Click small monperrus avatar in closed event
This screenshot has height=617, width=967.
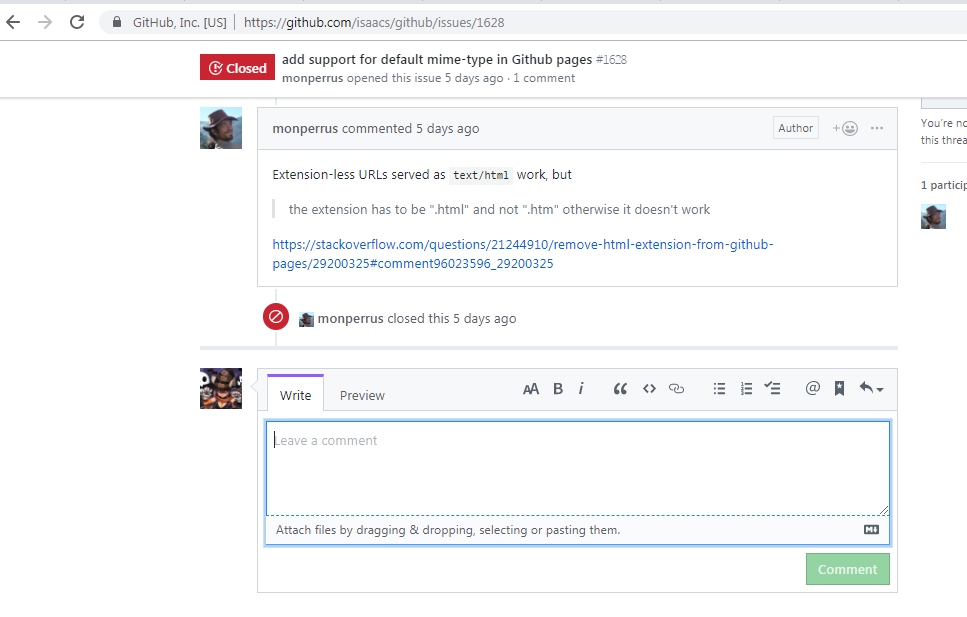pyautogui.click(x=306, y=319)
